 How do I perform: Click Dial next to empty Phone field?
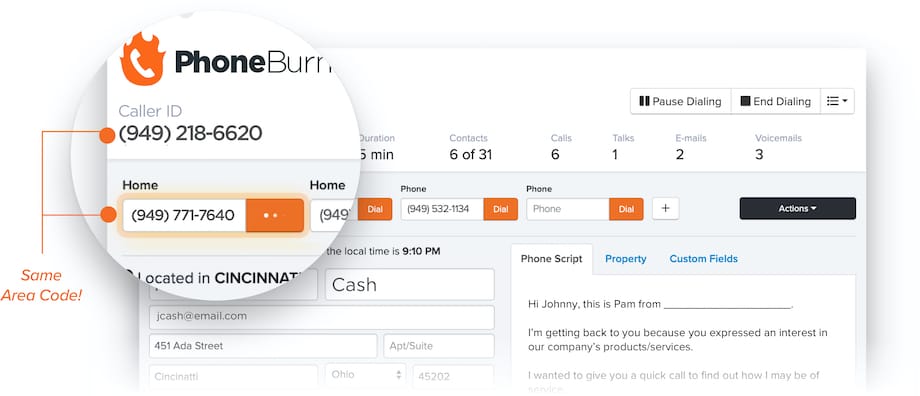pyautogui.click(x=626, y=209)
